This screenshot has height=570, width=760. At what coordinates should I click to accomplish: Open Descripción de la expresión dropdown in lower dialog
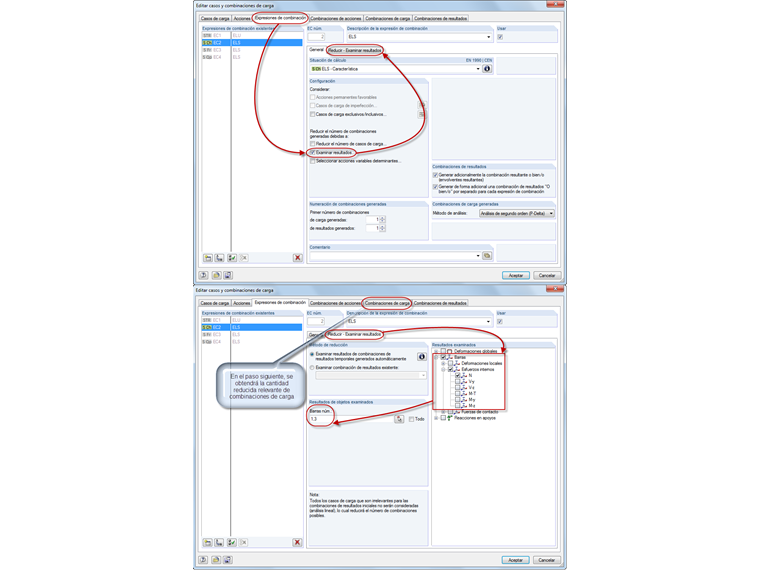(488, 321)
